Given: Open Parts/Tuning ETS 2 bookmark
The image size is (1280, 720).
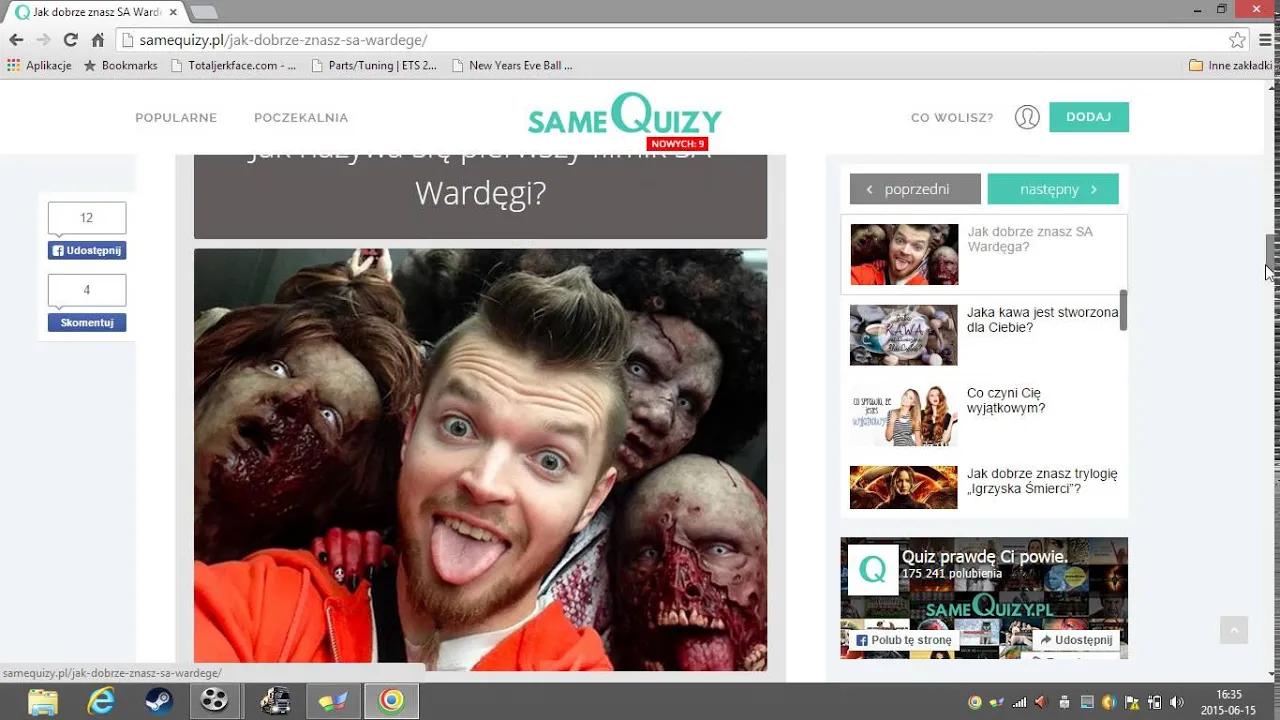Looking at the screenshot, I should [374, 66].
